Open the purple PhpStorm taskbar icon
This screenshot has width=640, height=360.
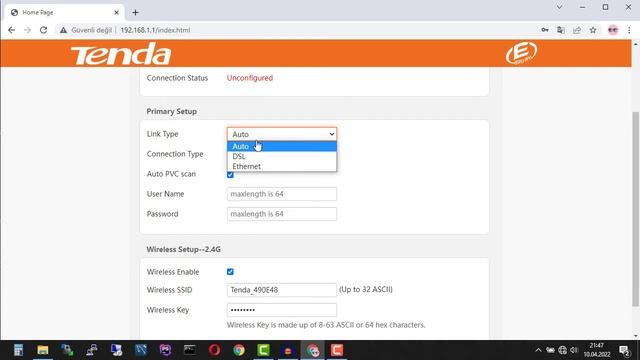coord(165,350)
